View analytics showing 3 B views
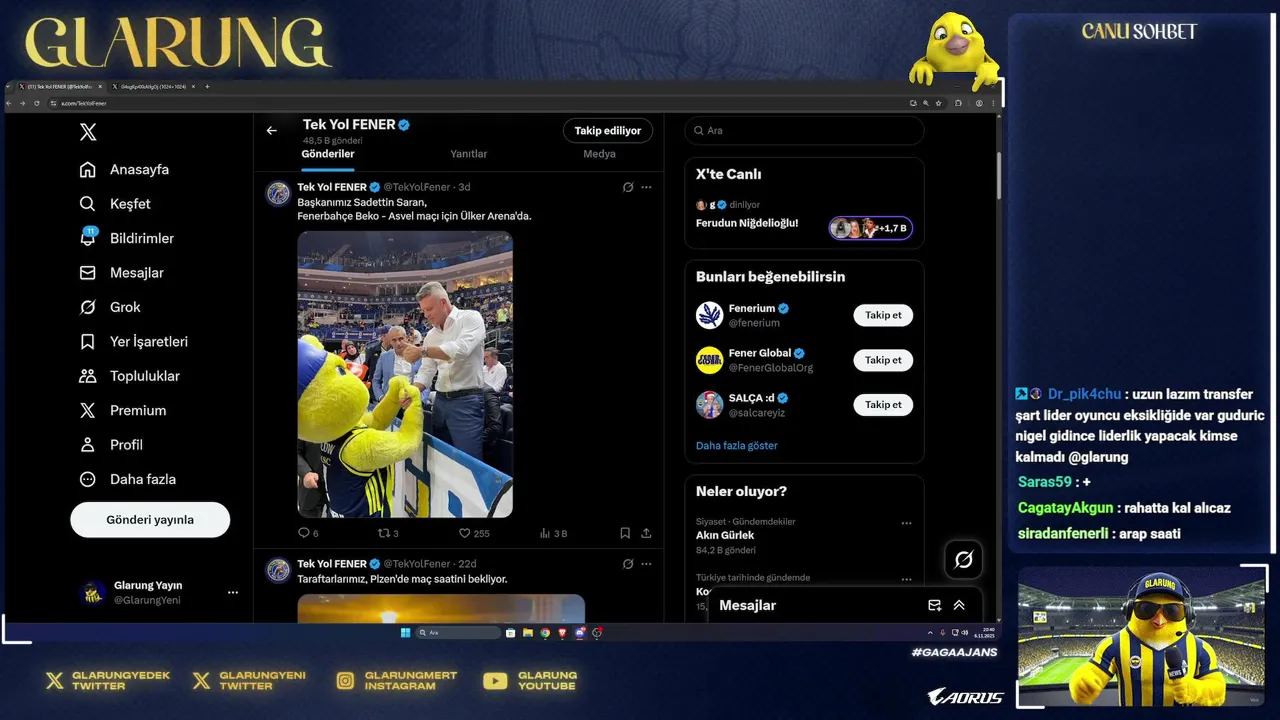The height and width of the screenshot is (720, 1280). click(x=553, y=533)
